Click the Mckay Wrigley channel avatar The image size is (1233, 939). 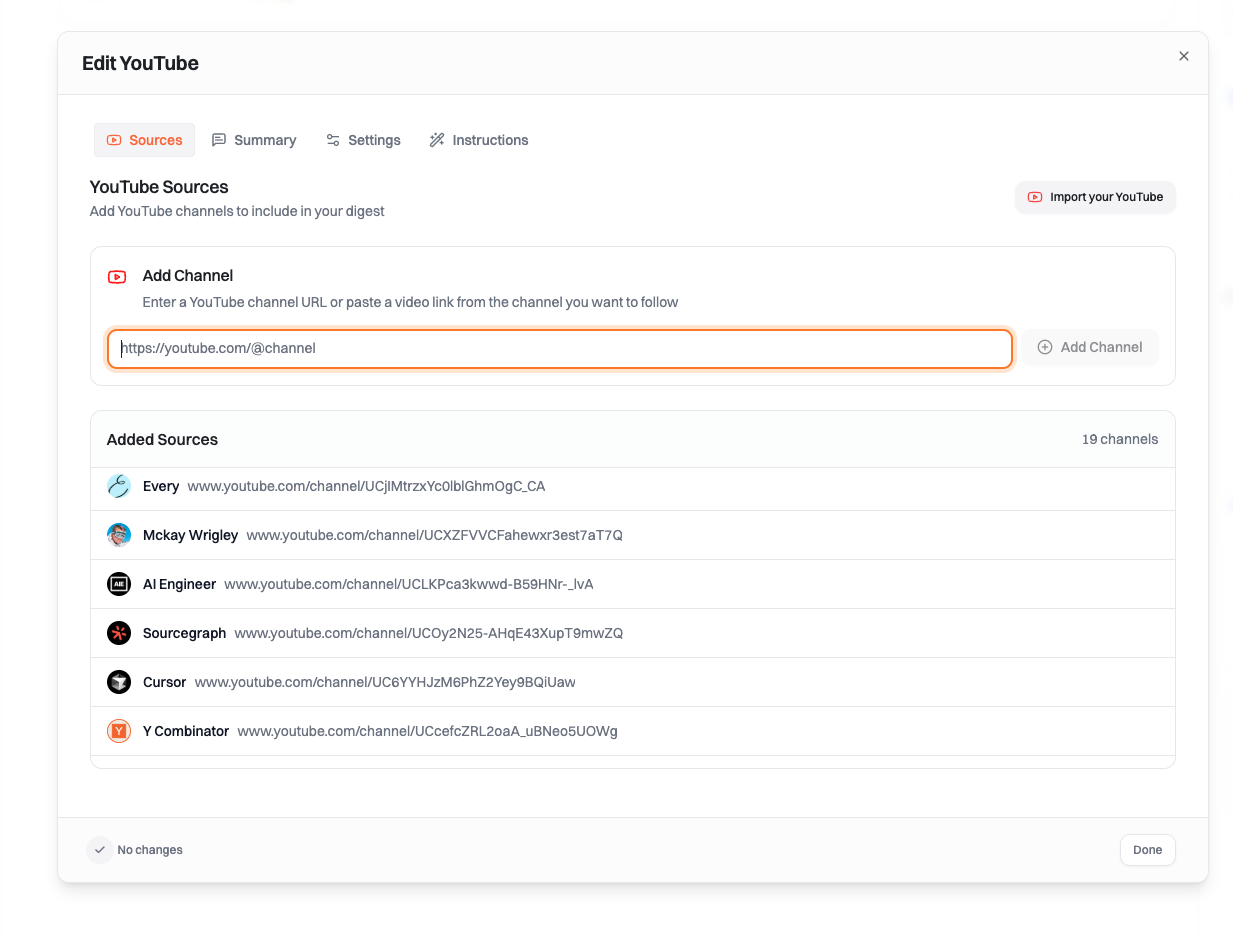tap(119, 535)
